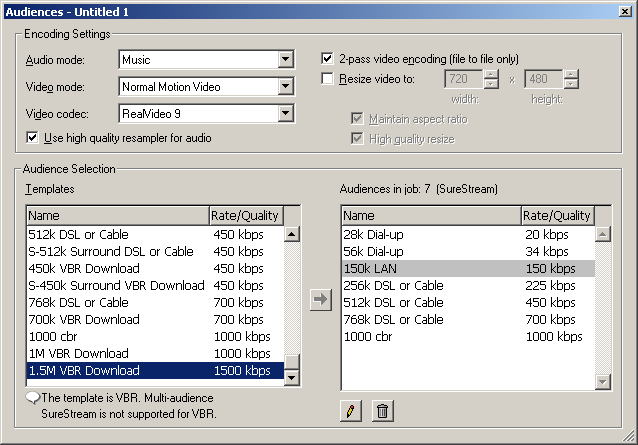This screenshot has width=638, height=445.
Task: Enable Resize video to checkbox
Action: tap(327, 79)
